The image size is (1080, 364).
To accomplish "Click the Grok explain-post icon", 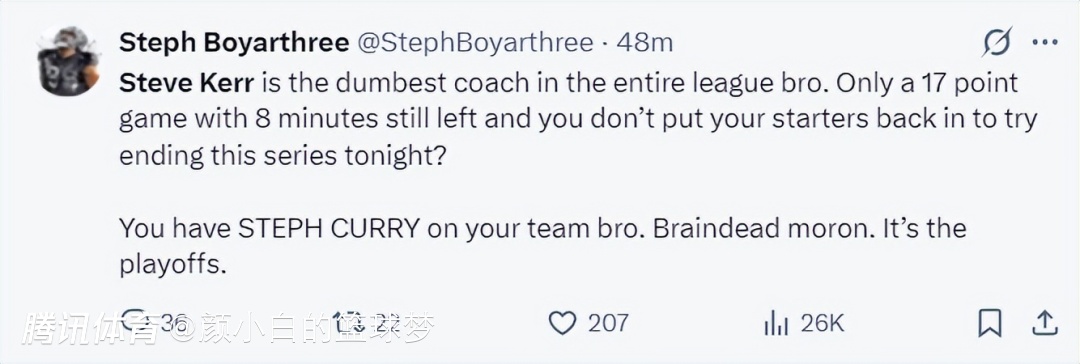I will (x=997, y=42).
